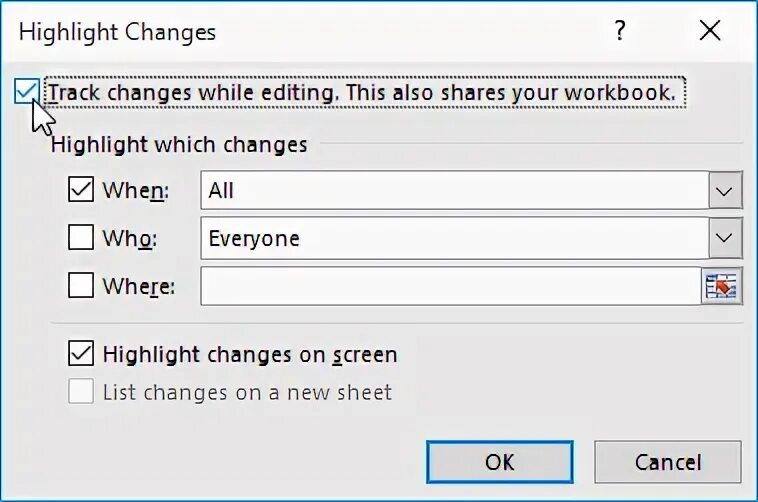The image size is (758, 502).
Task: Toggle the When checkbox
Action: [81, 189]
